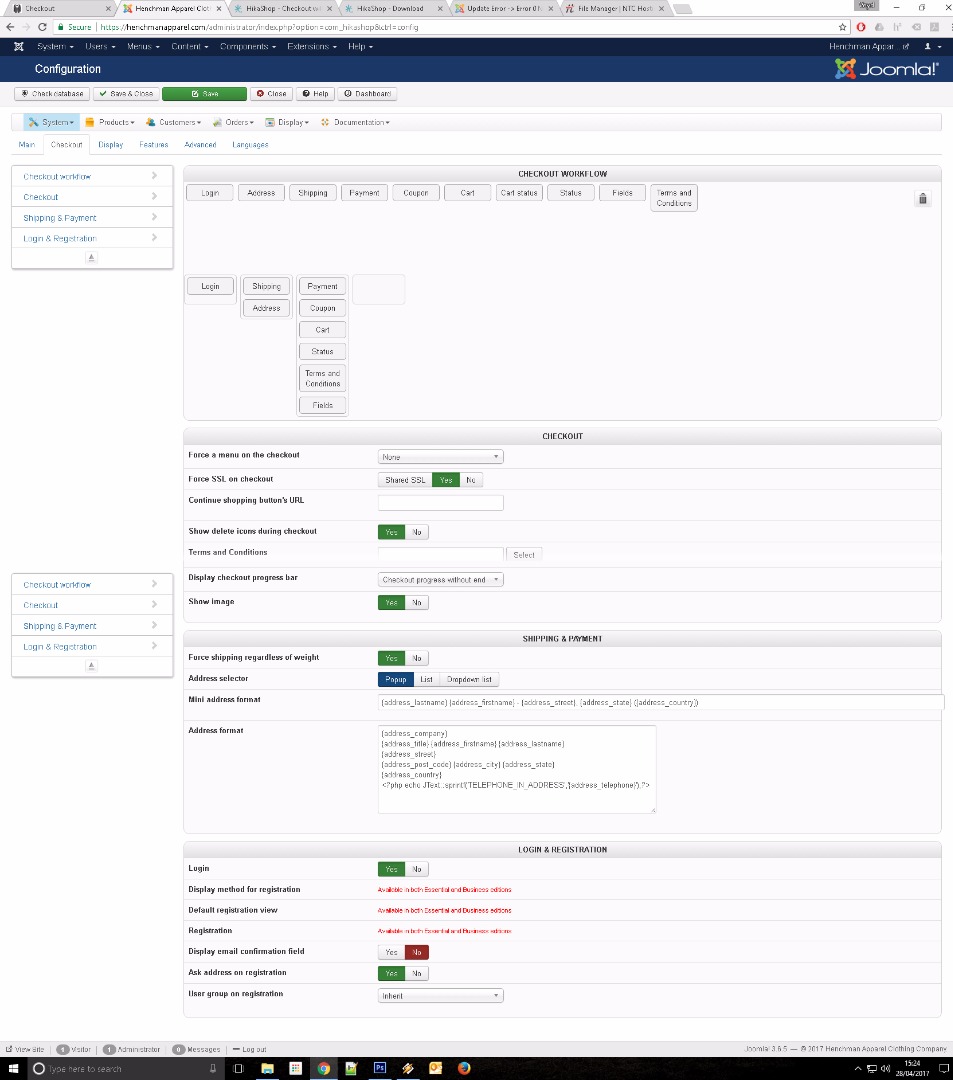Open the Joomla Content menu
The height and width of the screenshot is (1080, 953).
189,46
